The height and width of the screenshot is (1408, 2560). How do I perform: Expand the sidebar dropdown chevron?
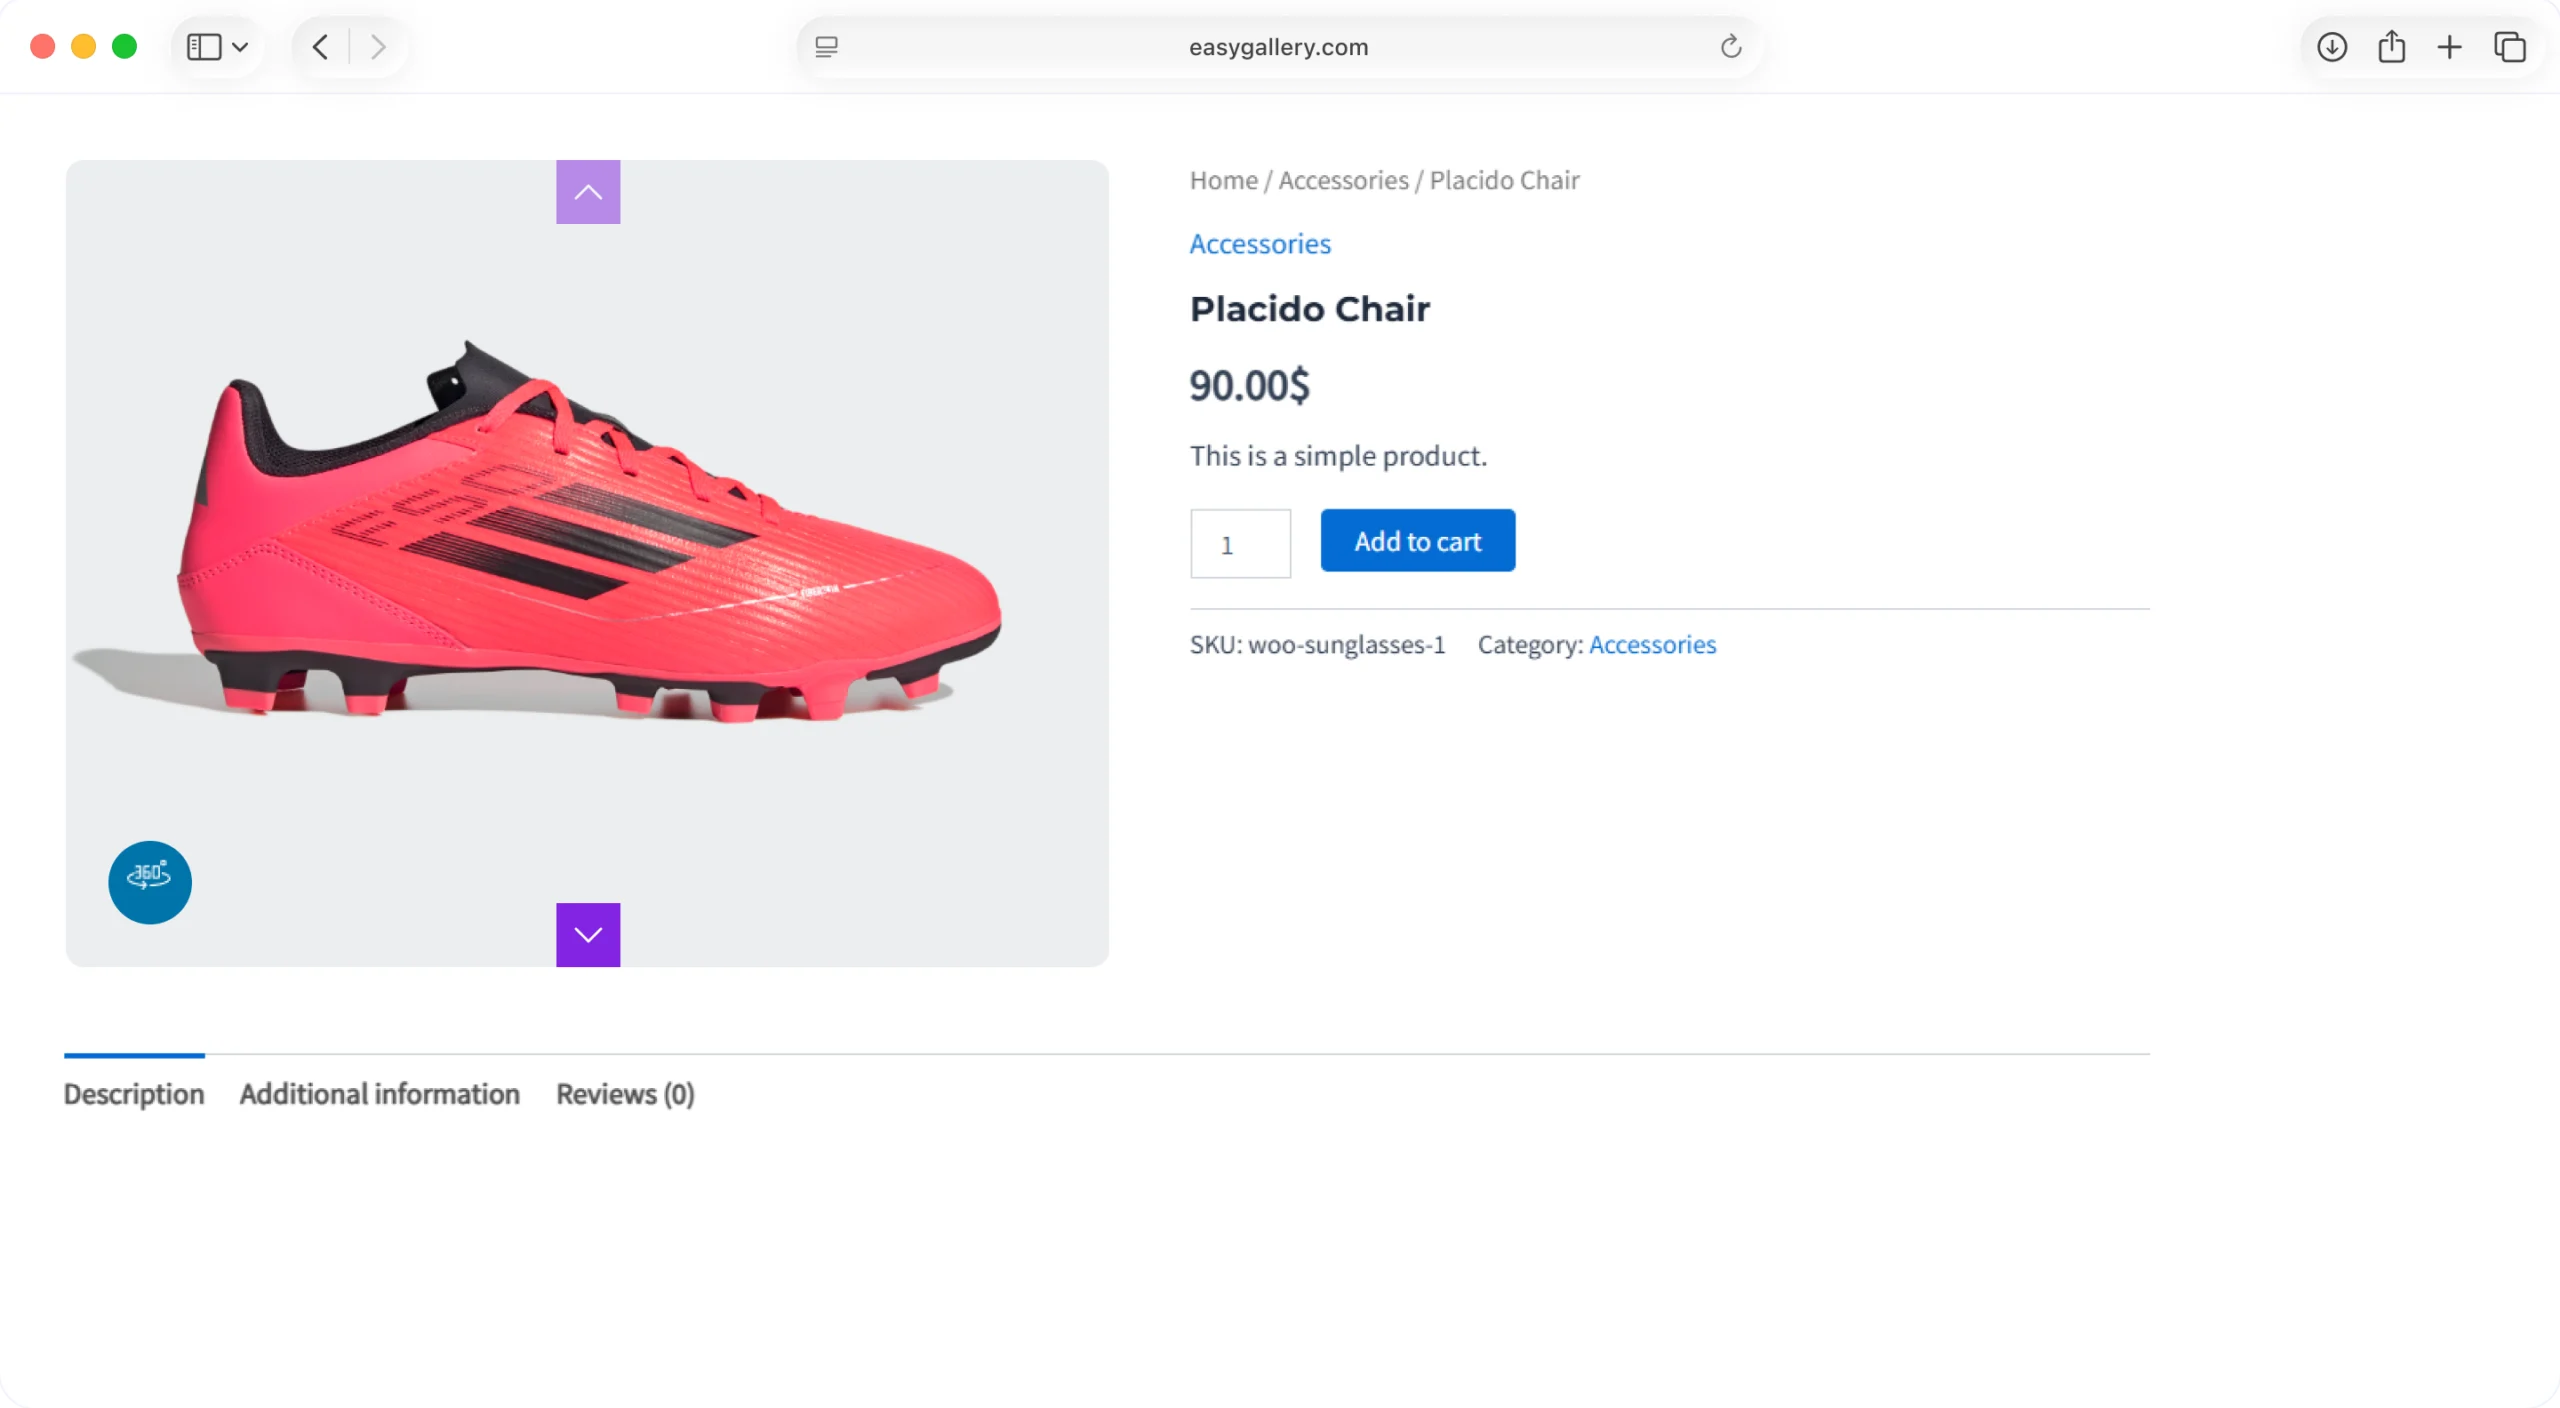240,47
